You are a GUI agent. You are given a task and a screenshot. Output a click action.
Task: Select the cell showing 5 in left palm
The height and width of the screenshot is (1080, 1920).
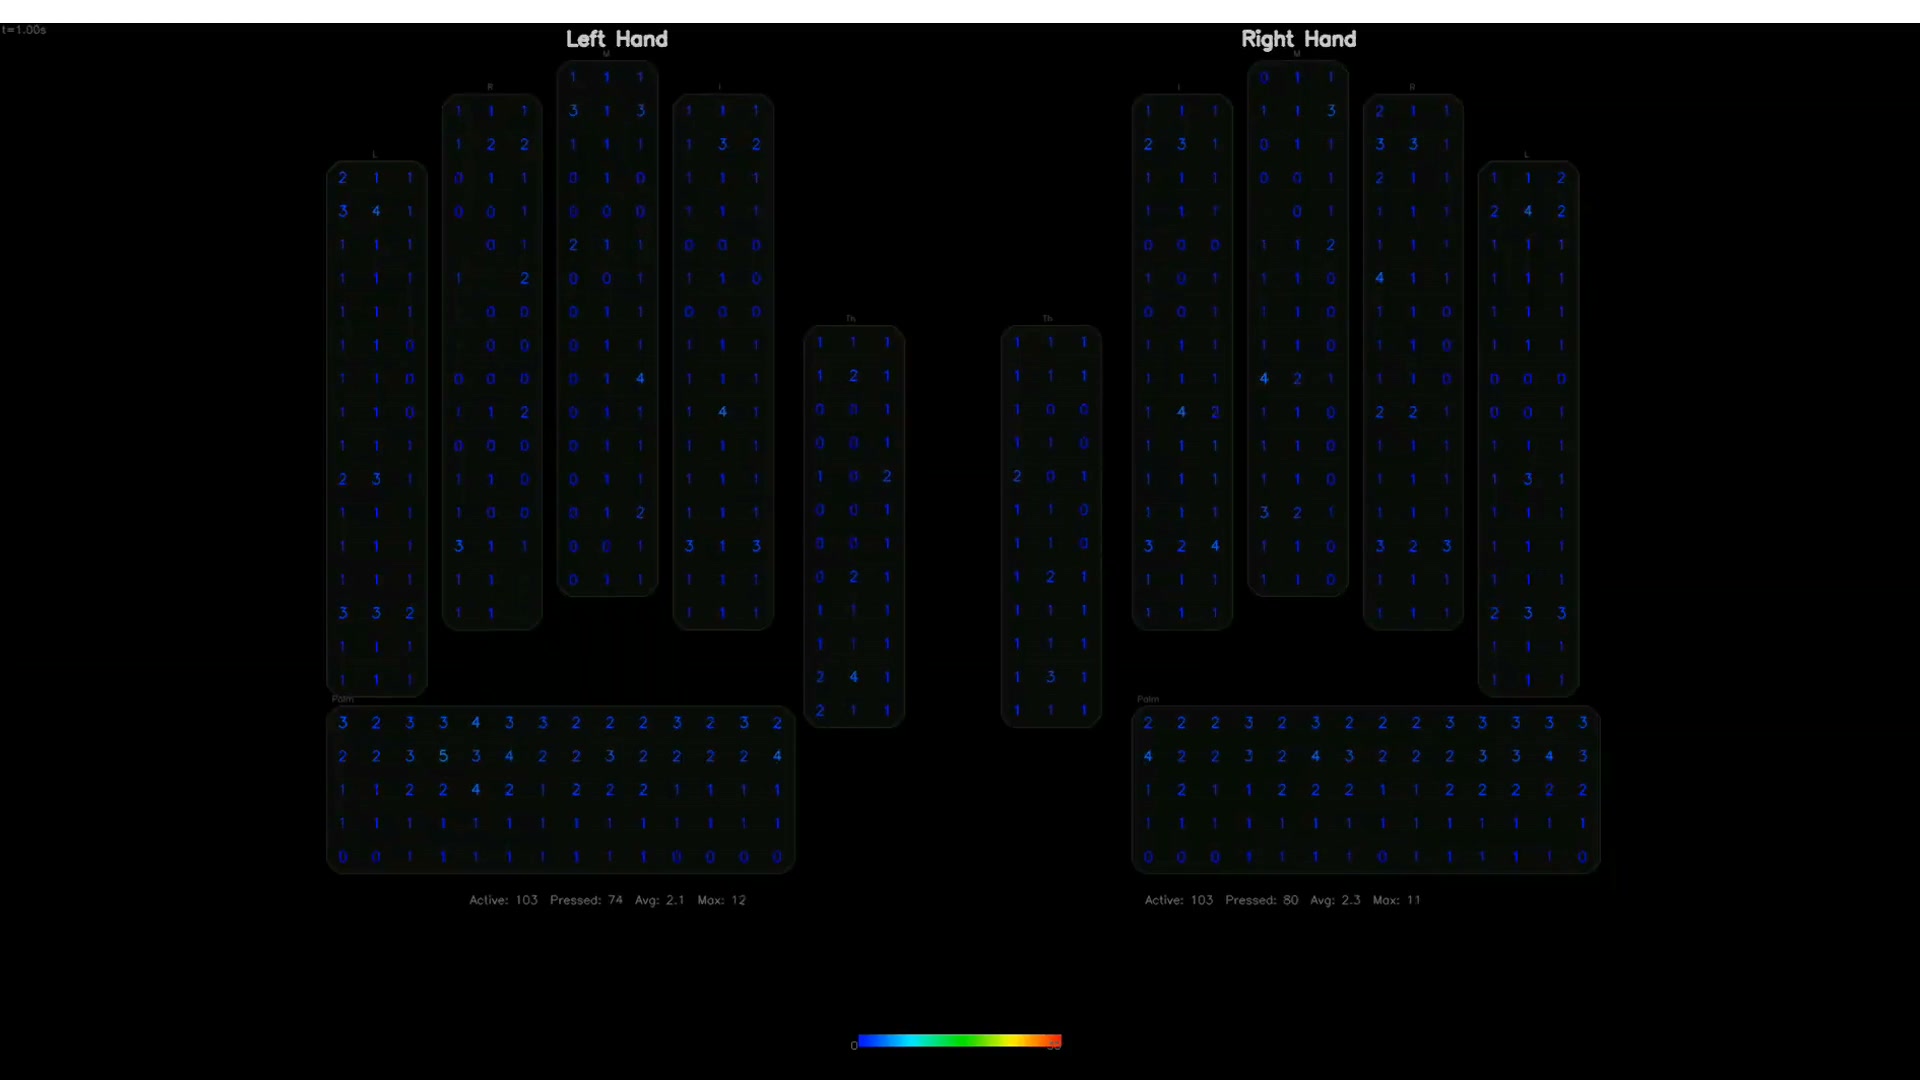[x=443, y=756]
